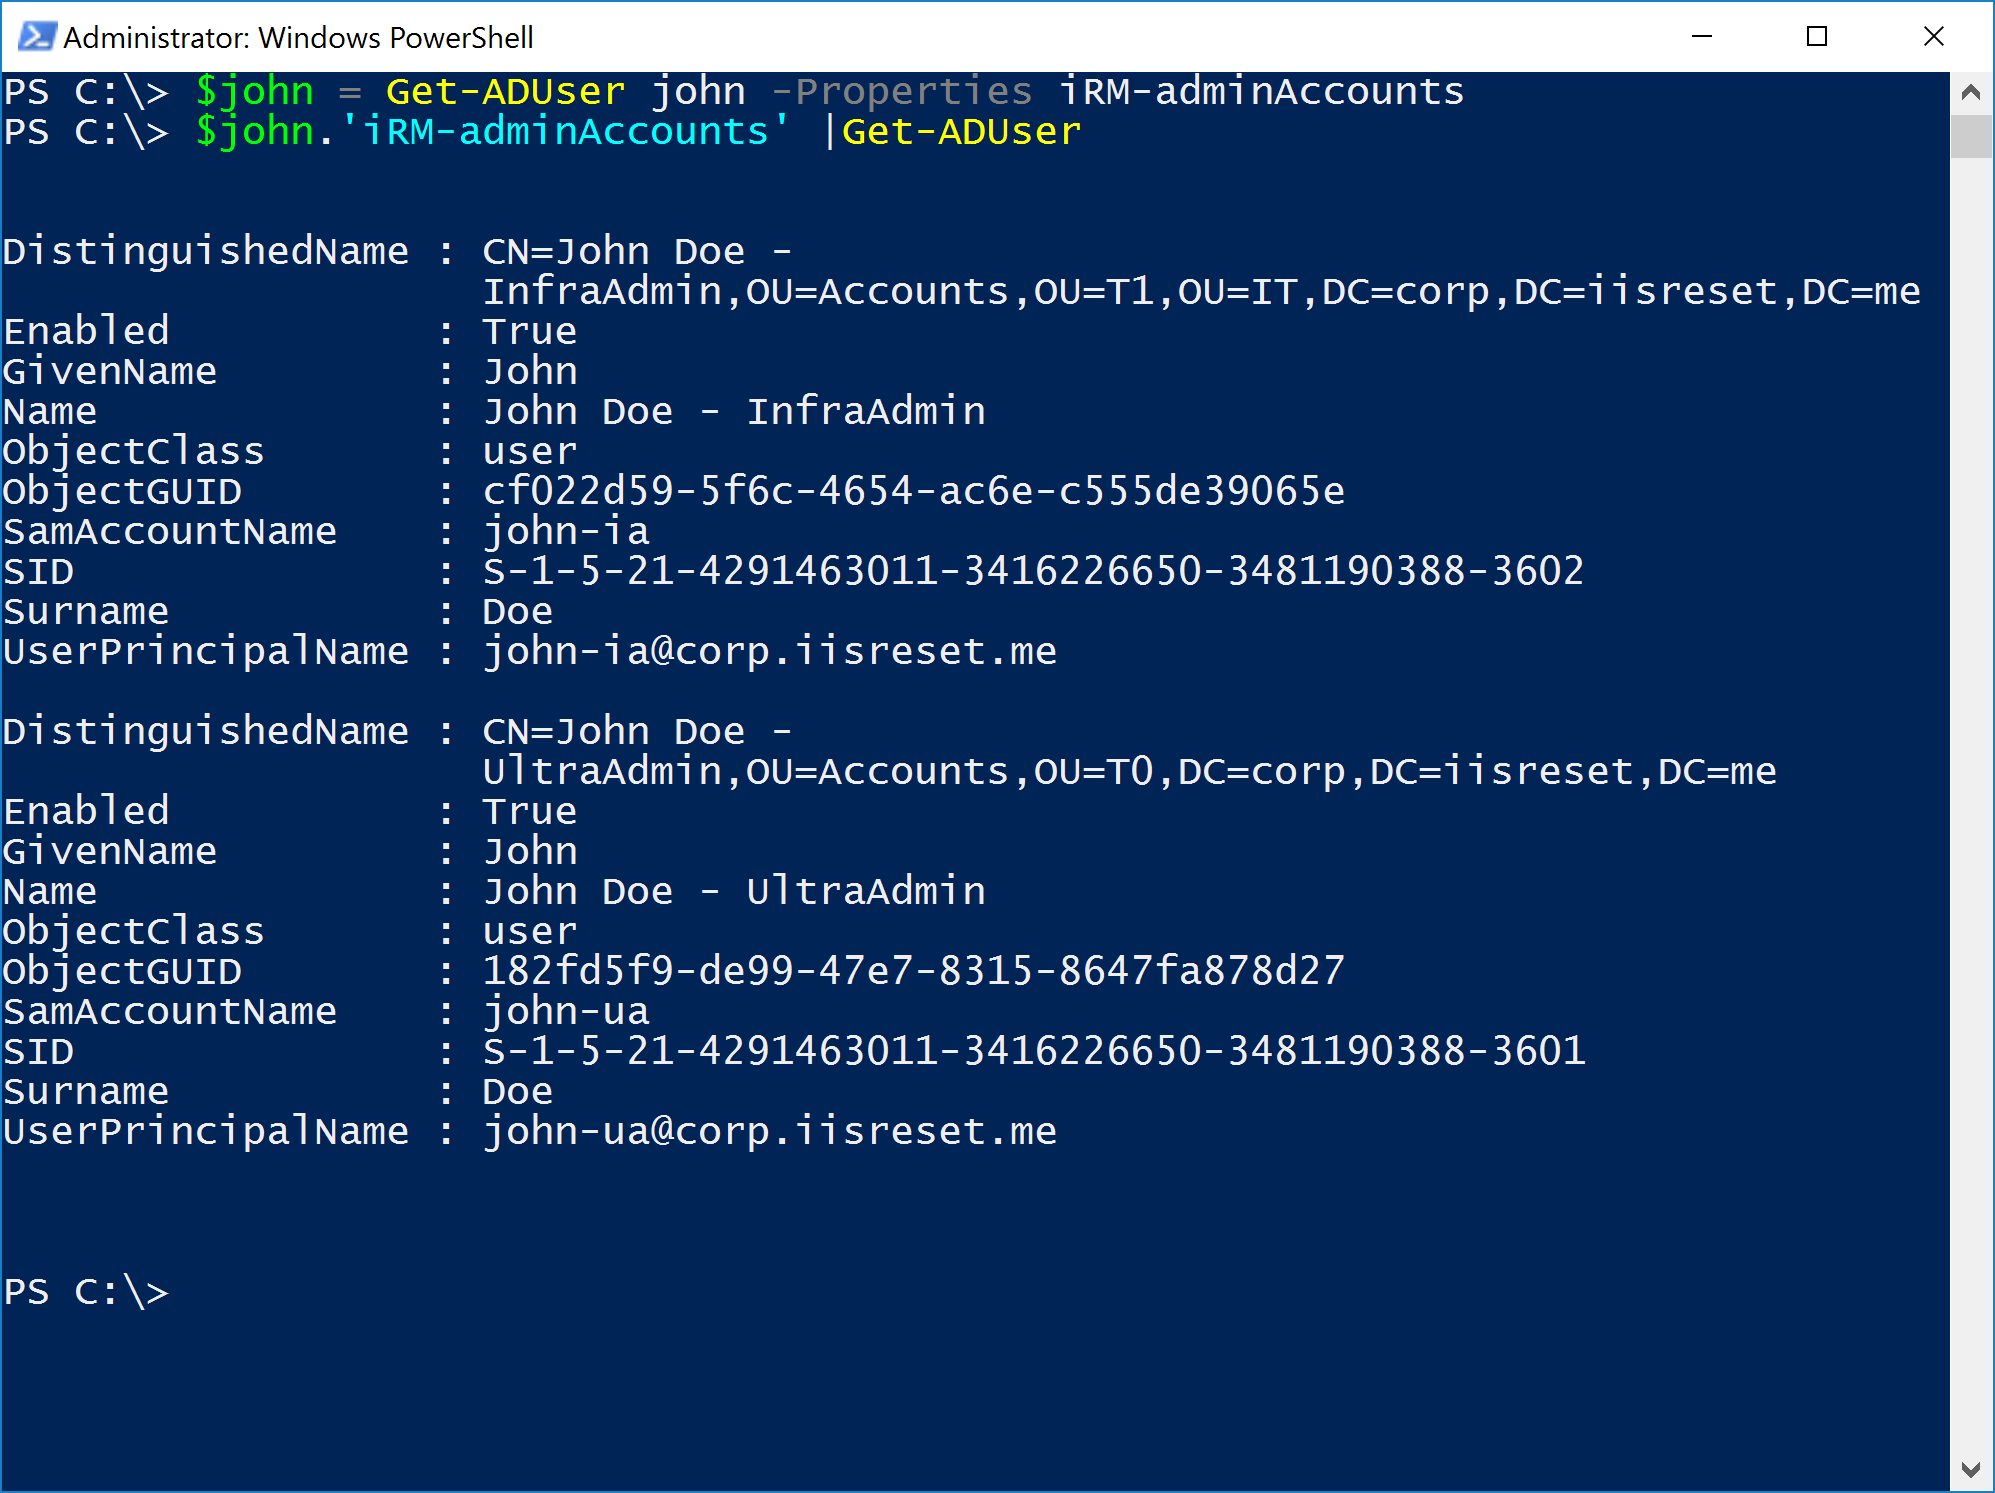The height and width of the screenshot is (1493, 1995).
Task: Minimize the PowerShell window
Action: [x=1701, y=37]
